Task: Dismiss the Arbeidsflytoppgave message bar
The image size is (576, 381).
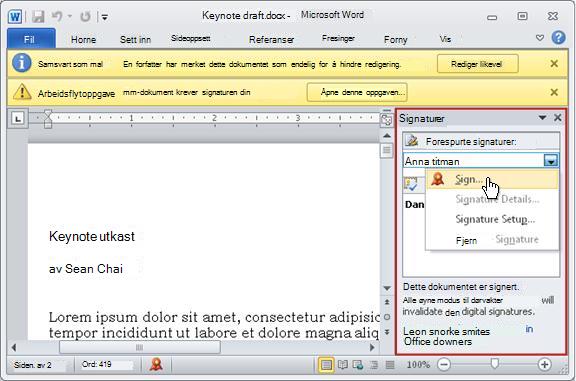Action: [554, 92]
